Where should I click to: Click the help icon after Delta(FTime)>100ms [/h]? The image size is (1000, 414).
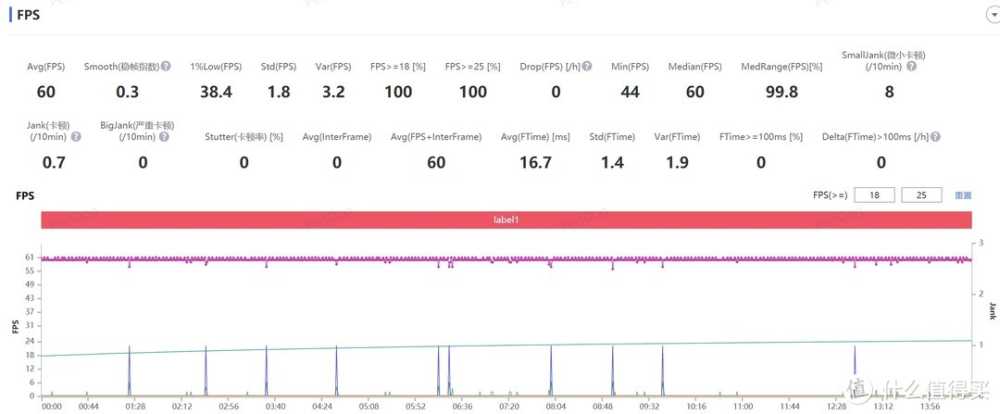937,136
